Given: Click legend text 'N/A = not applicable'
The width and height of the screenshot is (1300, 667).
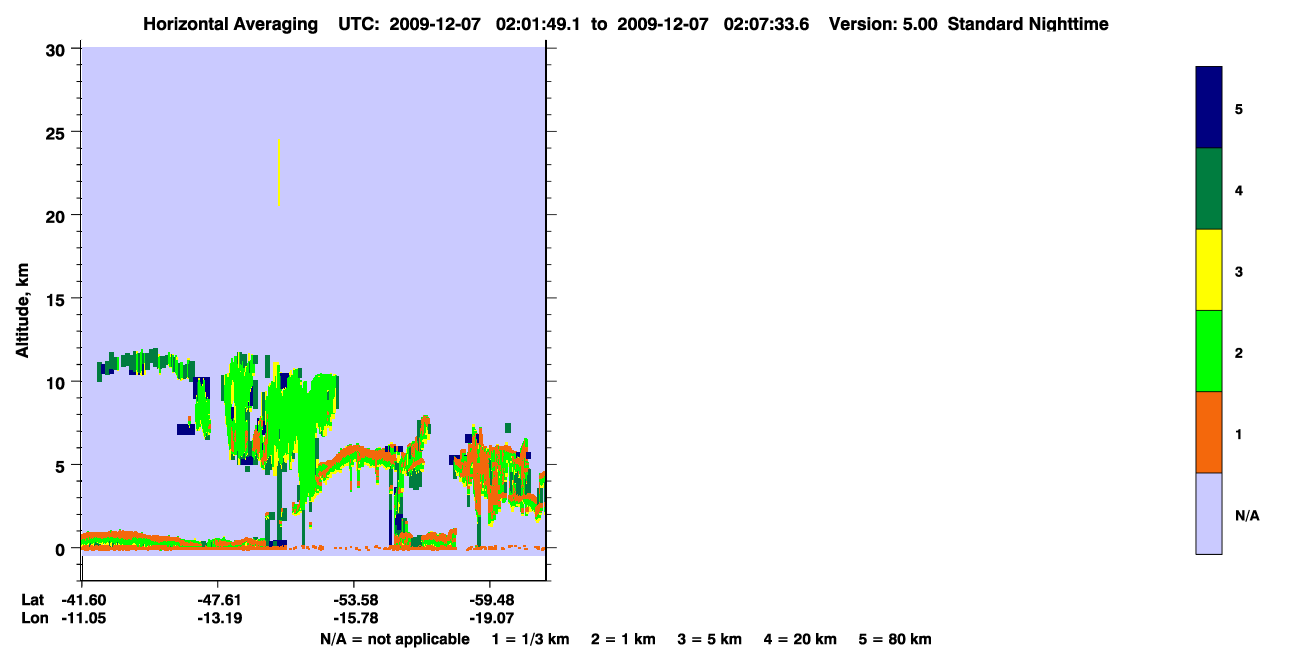Looking at the screenshot, I should pyautogui.click(x=394, y=639).
